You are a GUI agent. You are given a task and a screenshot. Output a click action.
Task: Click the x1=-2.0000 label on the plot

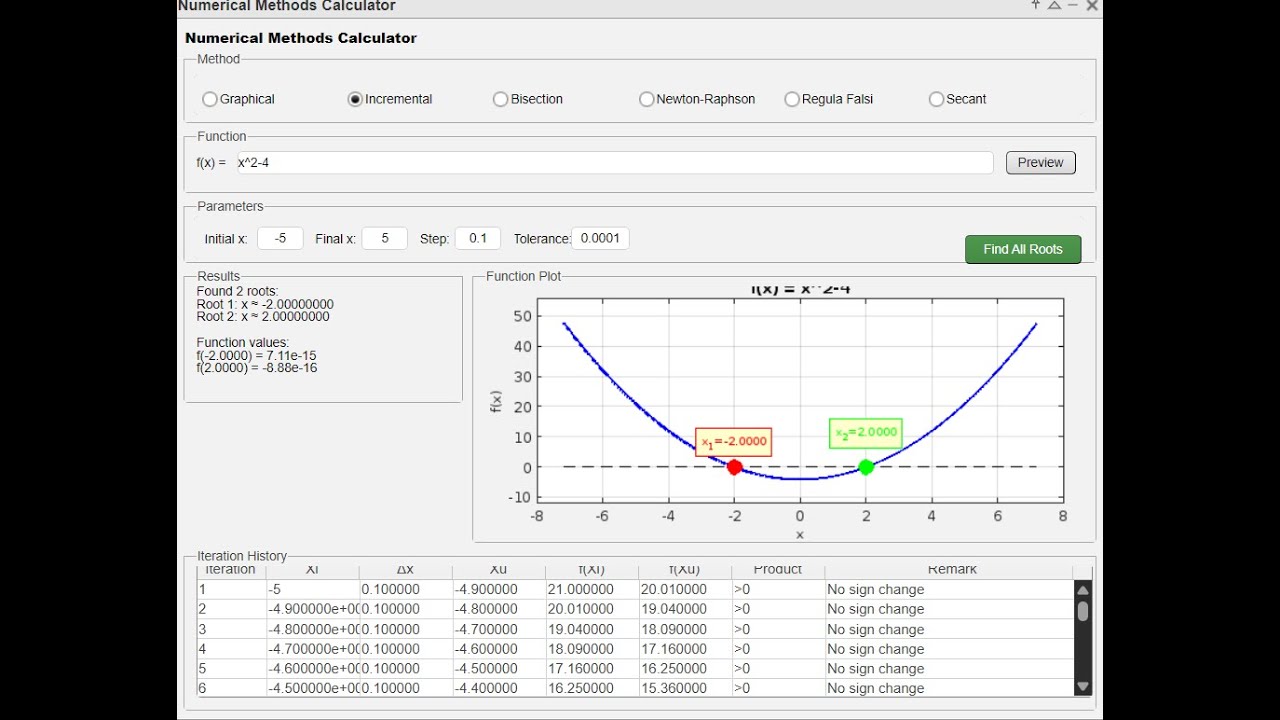pos(734,442)
